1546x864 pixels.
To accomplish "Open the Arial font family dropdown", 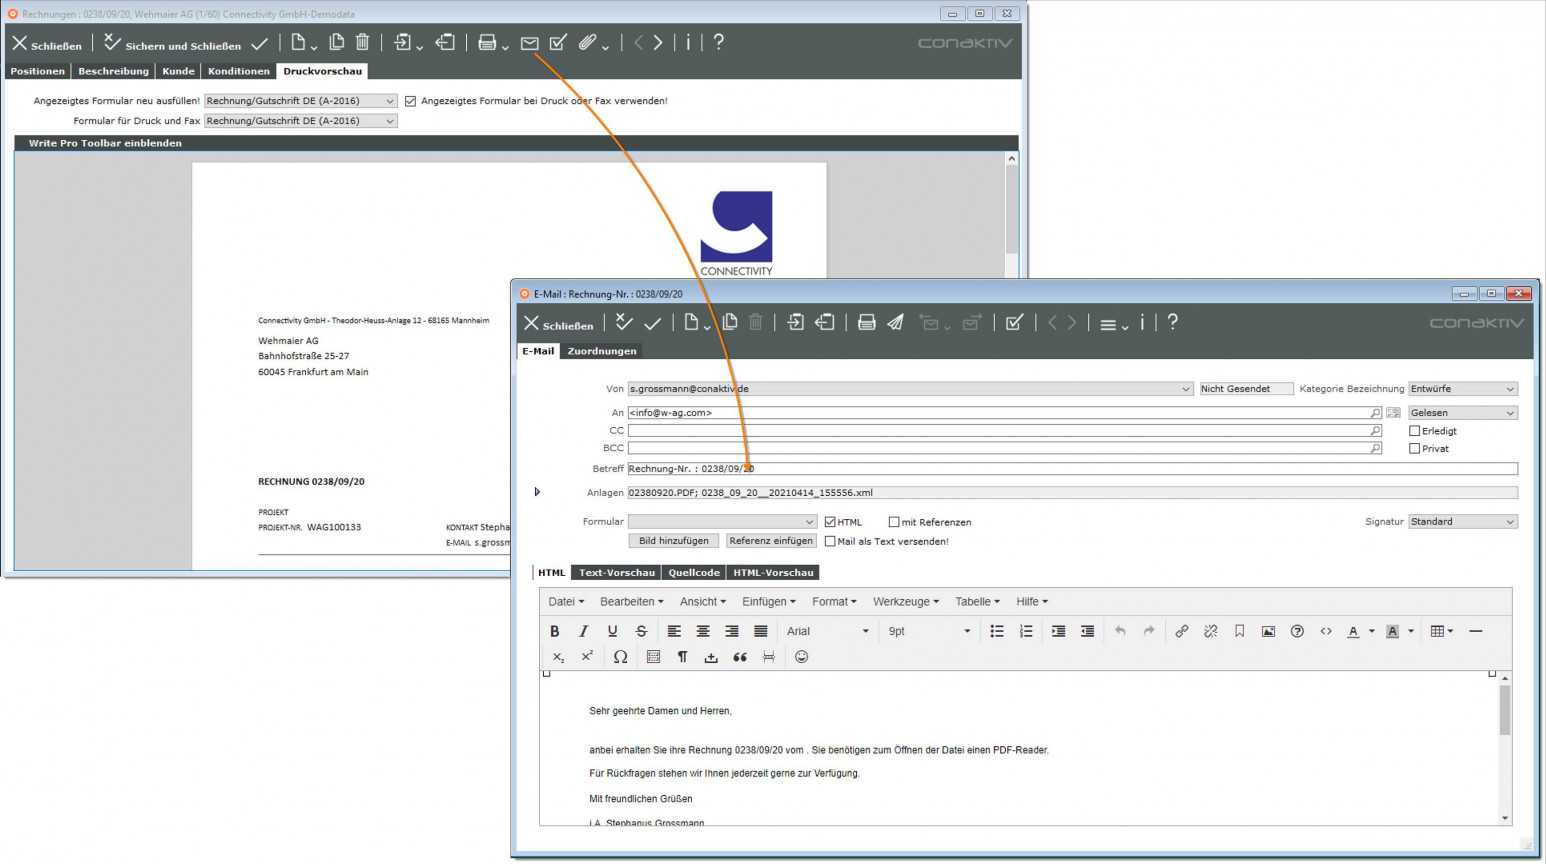I will click(x=827, y=631).
